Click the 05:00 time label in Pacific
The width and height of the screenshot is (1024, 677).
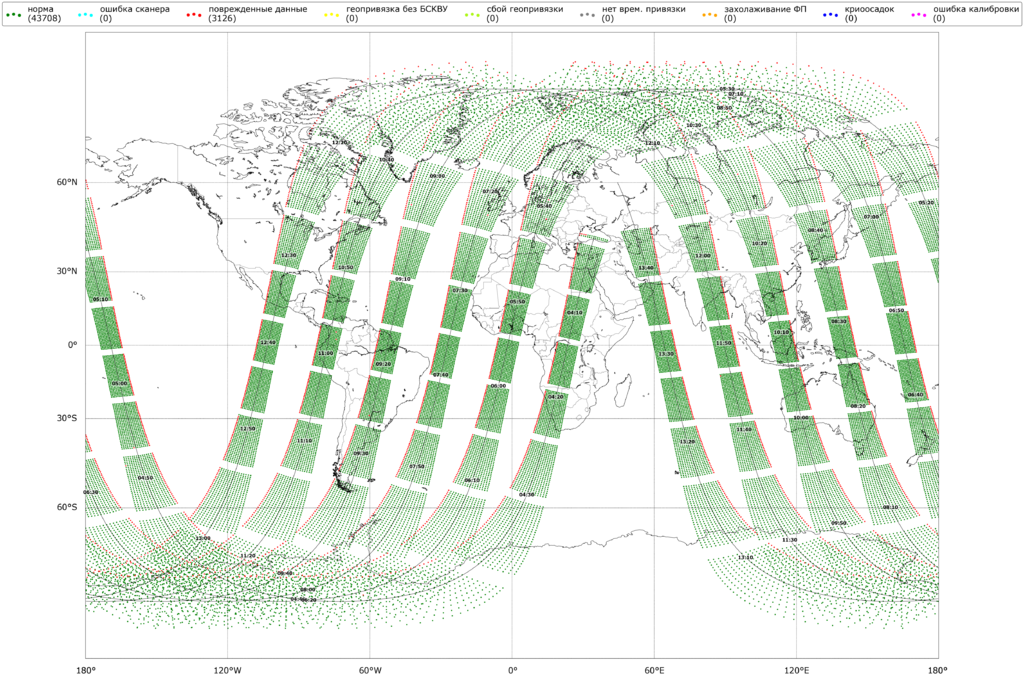[x=120, y=383]
